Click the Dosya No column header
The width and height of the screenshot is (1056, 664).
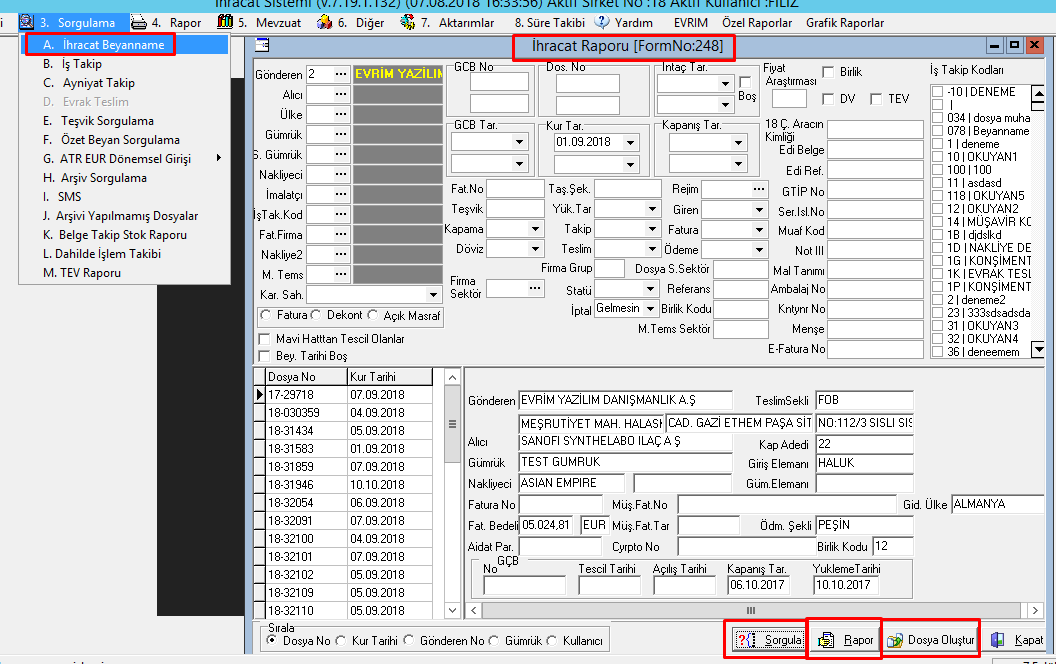tap(306, 376)
